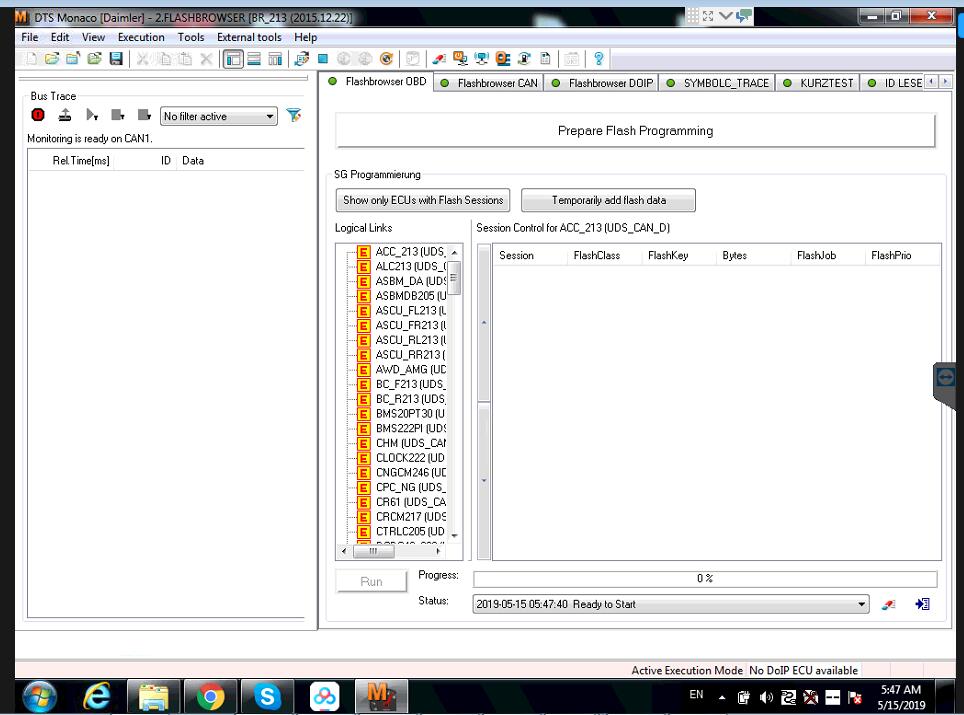Screen dimensions: 964x715
Task: Switch to the Flashbrowser OBD tab
Action: point(377,81)
